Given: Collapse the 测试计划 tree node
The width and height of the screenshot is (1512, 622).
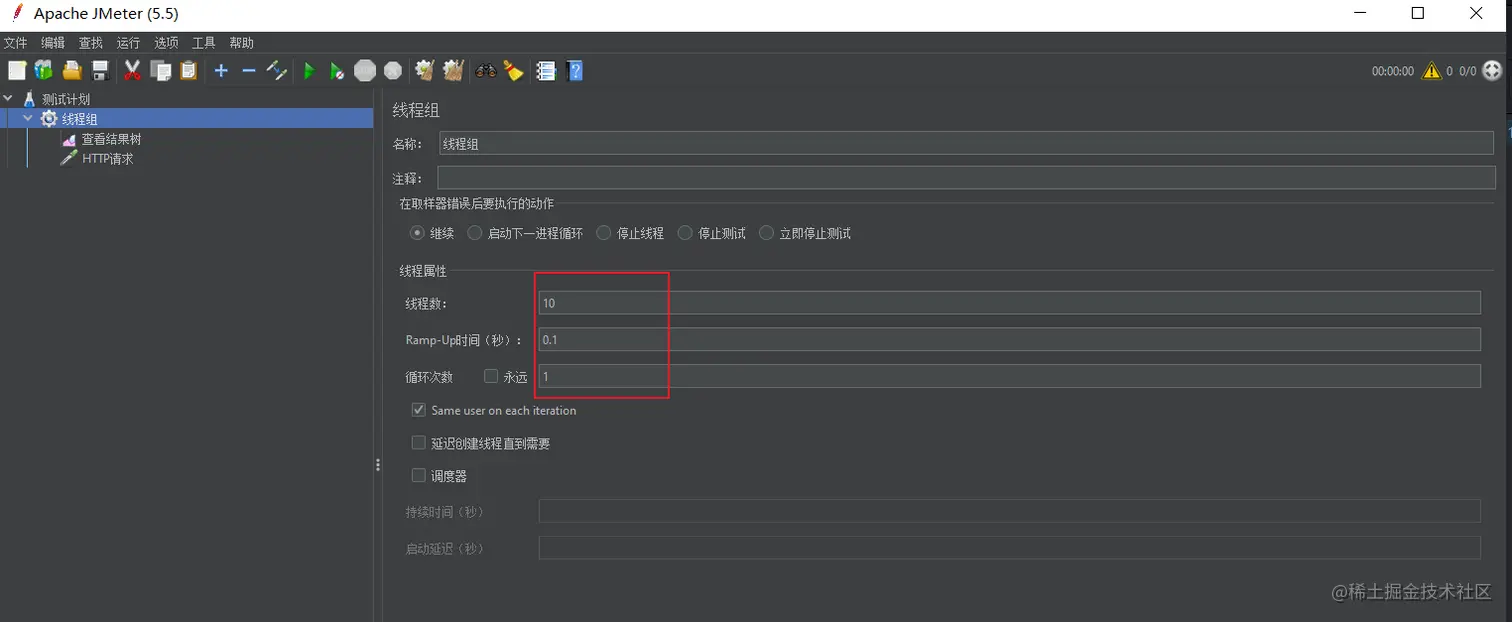Looking at the screenshot, I should (x=8, y=98).
